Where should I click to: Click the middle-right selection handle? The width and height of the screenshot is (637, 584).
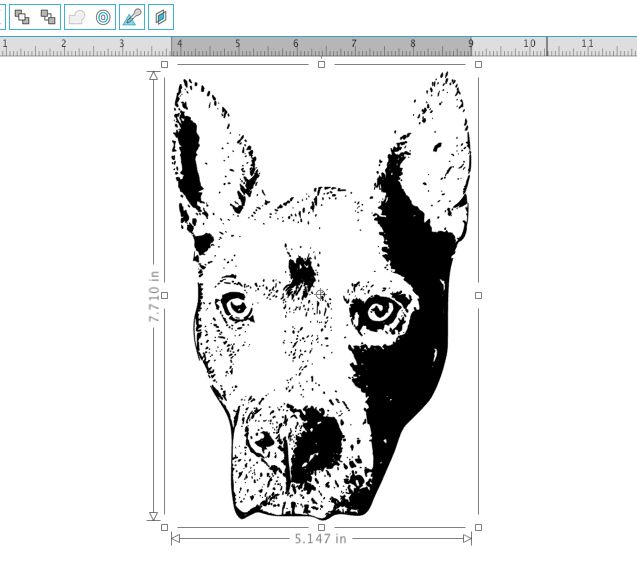click(x=479, y=296)
